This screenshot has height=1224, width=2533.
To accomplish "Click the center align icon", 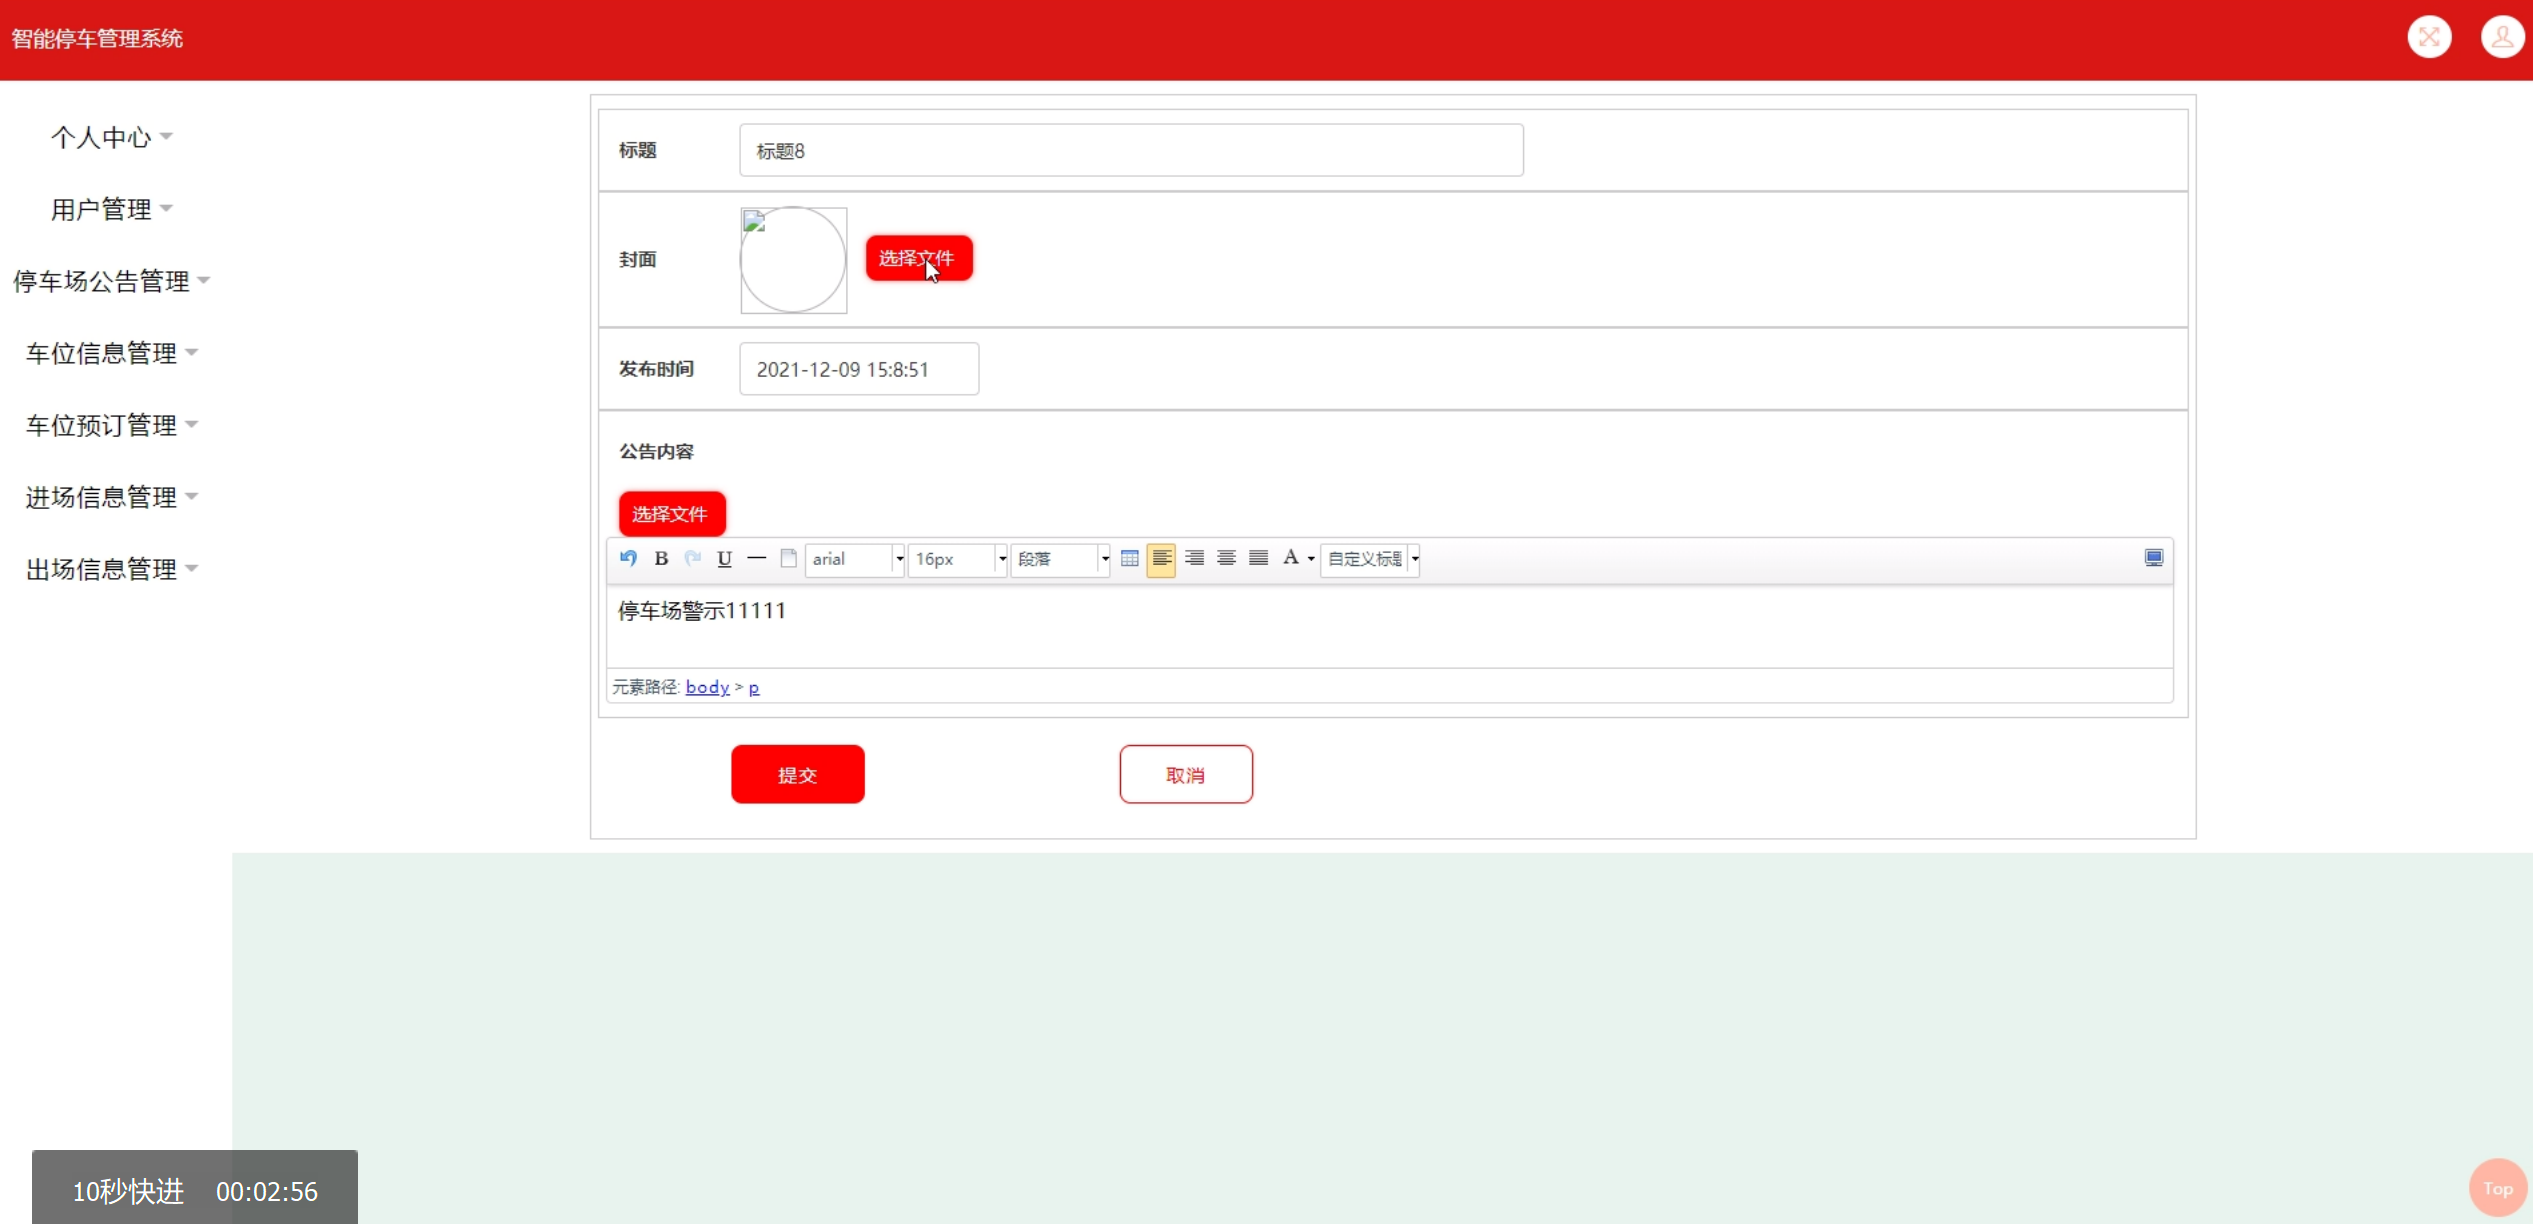I will [x=1226, y=558].
